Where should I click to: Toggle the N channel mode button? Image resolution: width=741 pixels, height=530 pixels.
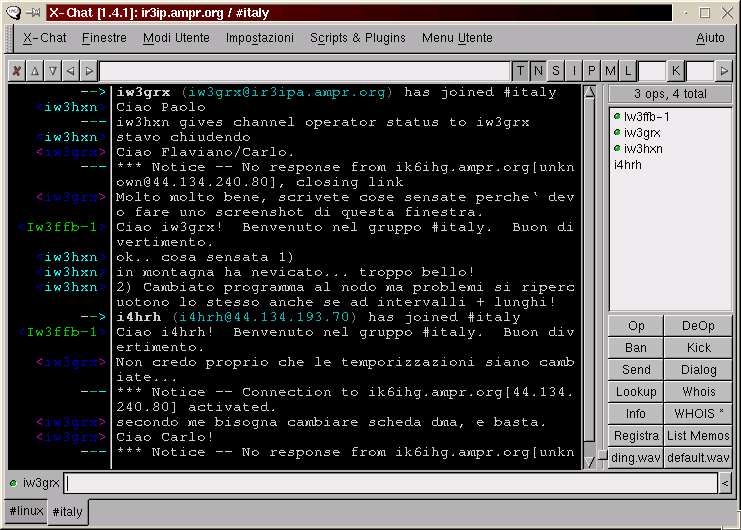(x=538, y=71)
